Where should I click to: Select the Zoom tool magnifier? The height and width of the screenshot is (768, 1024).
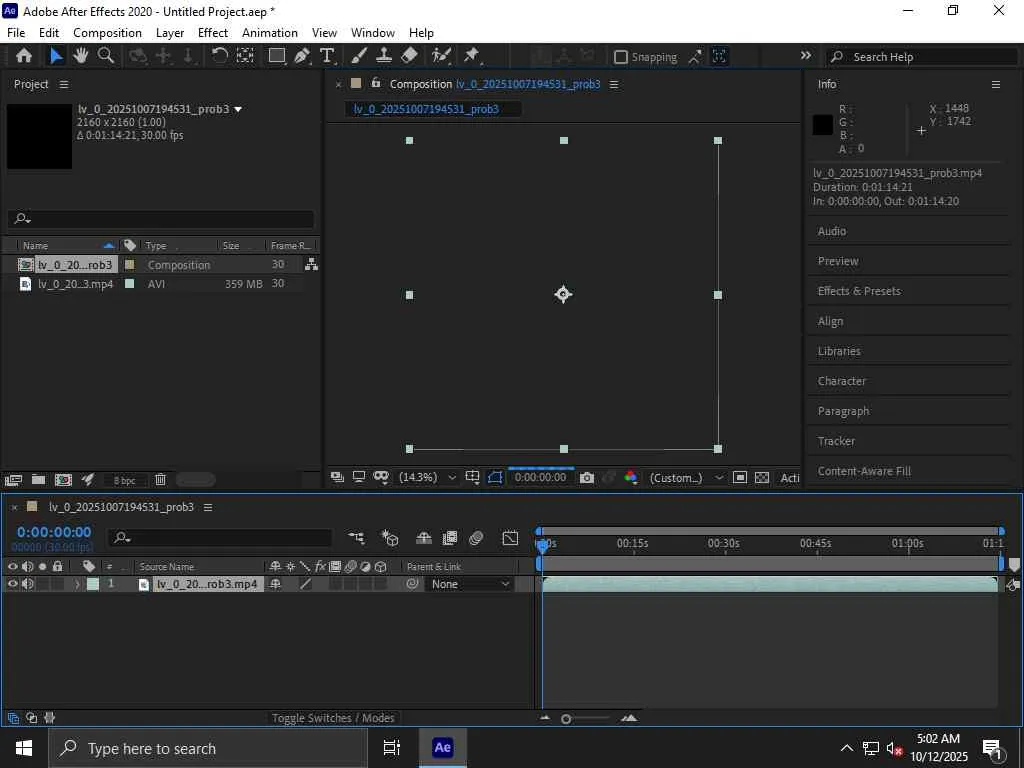[106, 56]
